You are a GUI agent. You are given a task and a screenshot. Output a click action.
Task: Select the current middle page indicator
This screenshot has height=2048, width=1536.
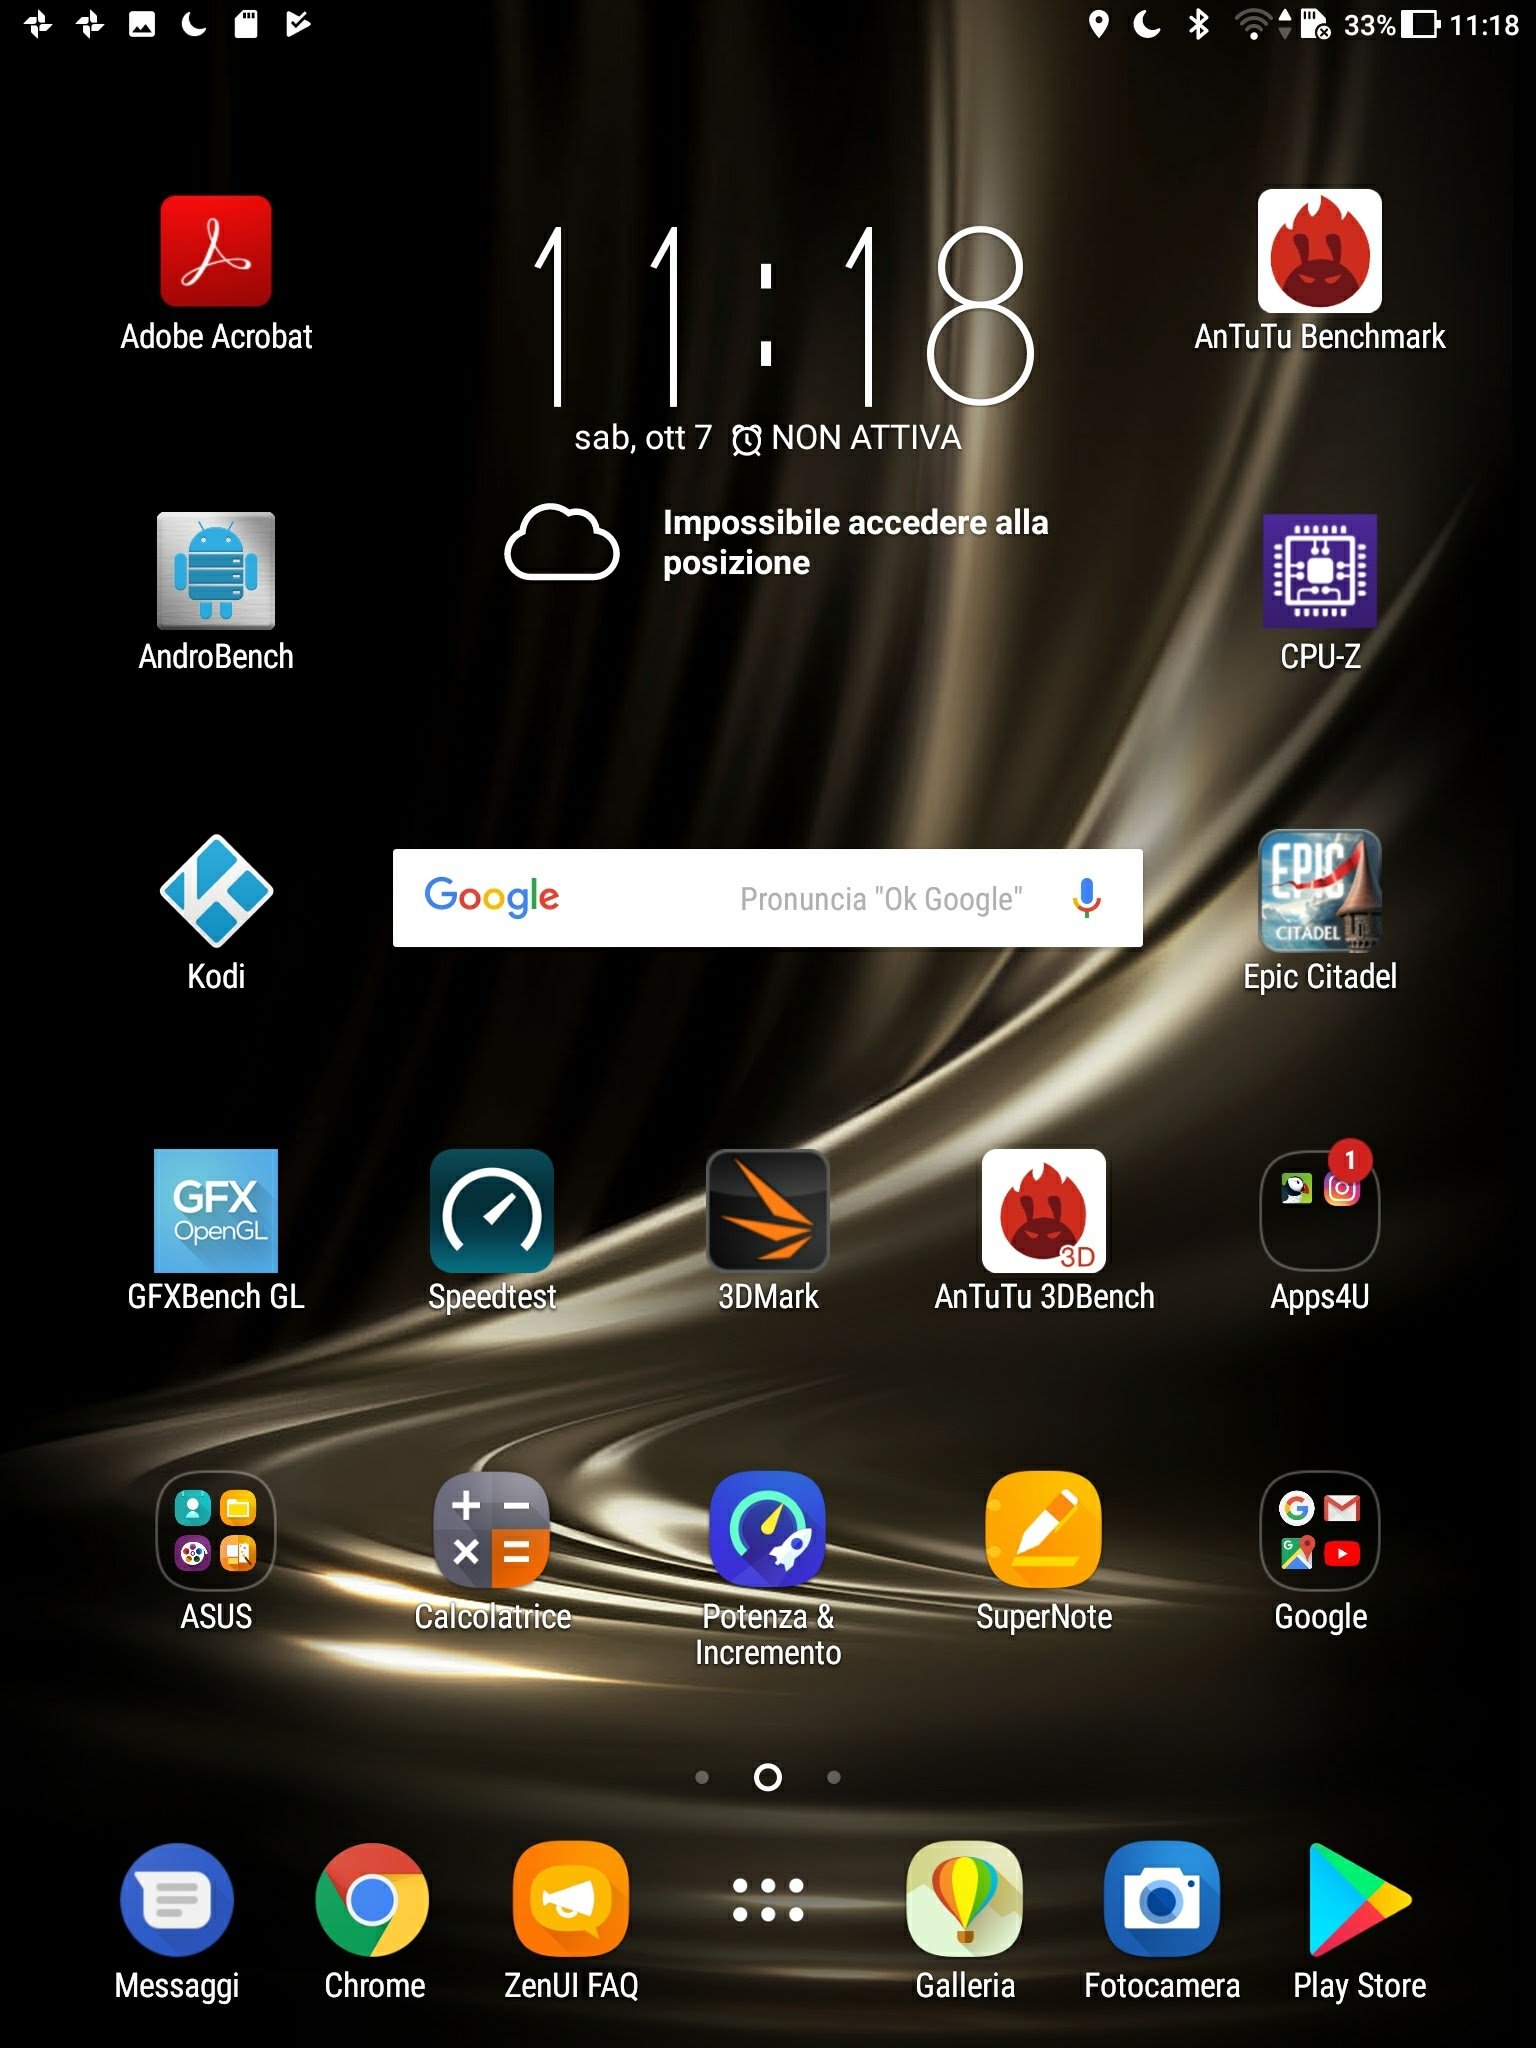pos(768,1777)
